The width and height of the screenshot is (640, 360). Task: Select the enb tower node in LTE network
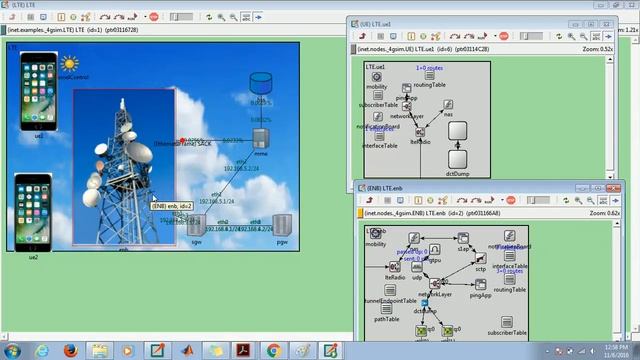[124, 167]
